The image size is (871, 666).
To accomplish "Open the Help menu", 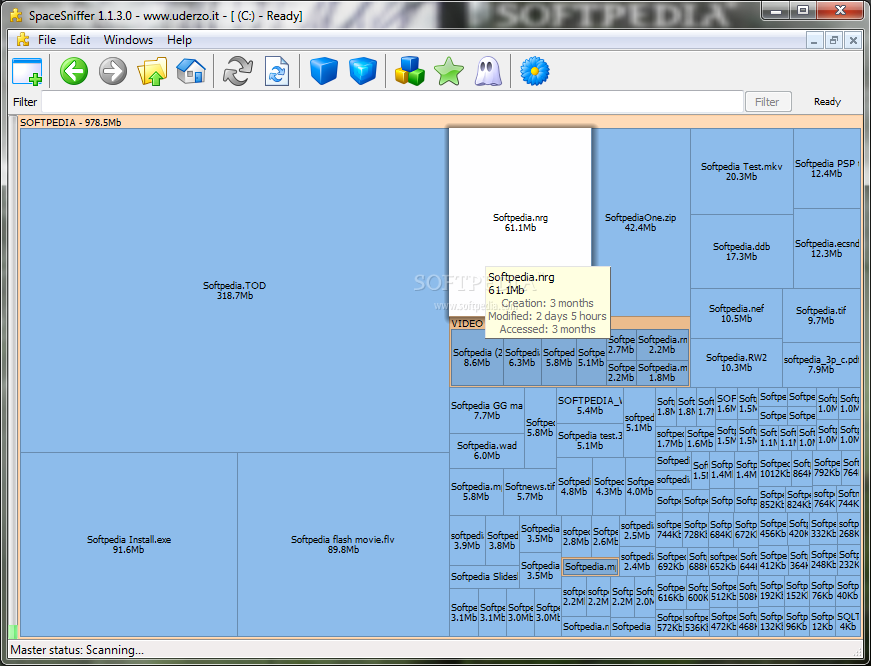I will (x=179, y=40).
